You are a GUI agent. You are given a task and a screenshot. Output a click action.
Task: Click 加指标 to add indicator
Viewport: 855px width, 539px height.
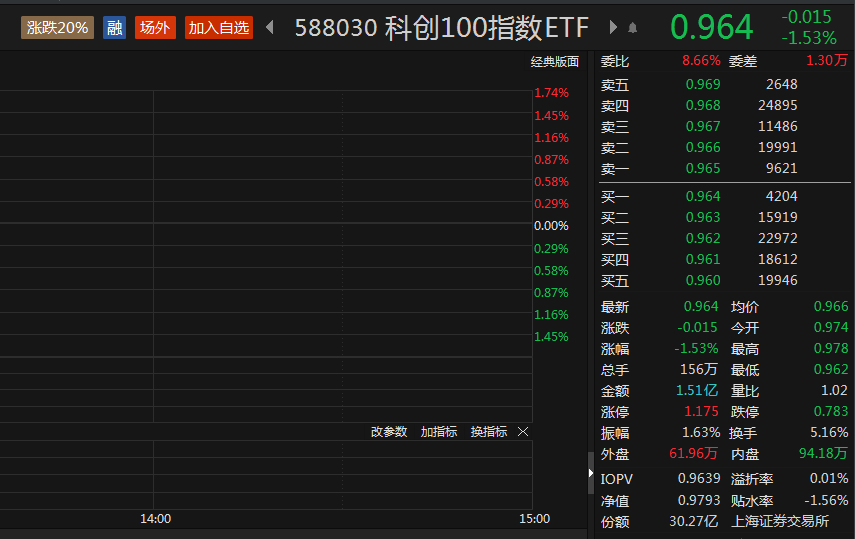(439, 432)
